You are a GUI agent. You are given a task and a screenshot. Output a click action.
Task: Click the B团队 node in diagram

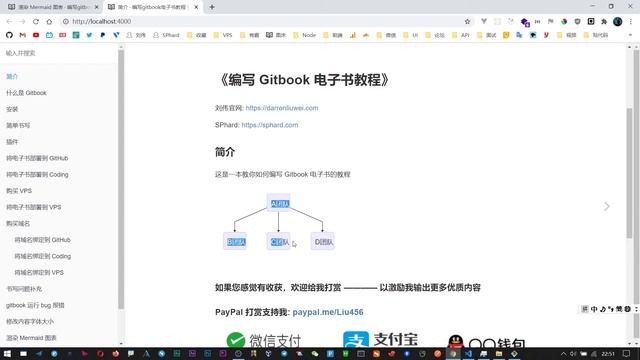click(x=235, y=242)
